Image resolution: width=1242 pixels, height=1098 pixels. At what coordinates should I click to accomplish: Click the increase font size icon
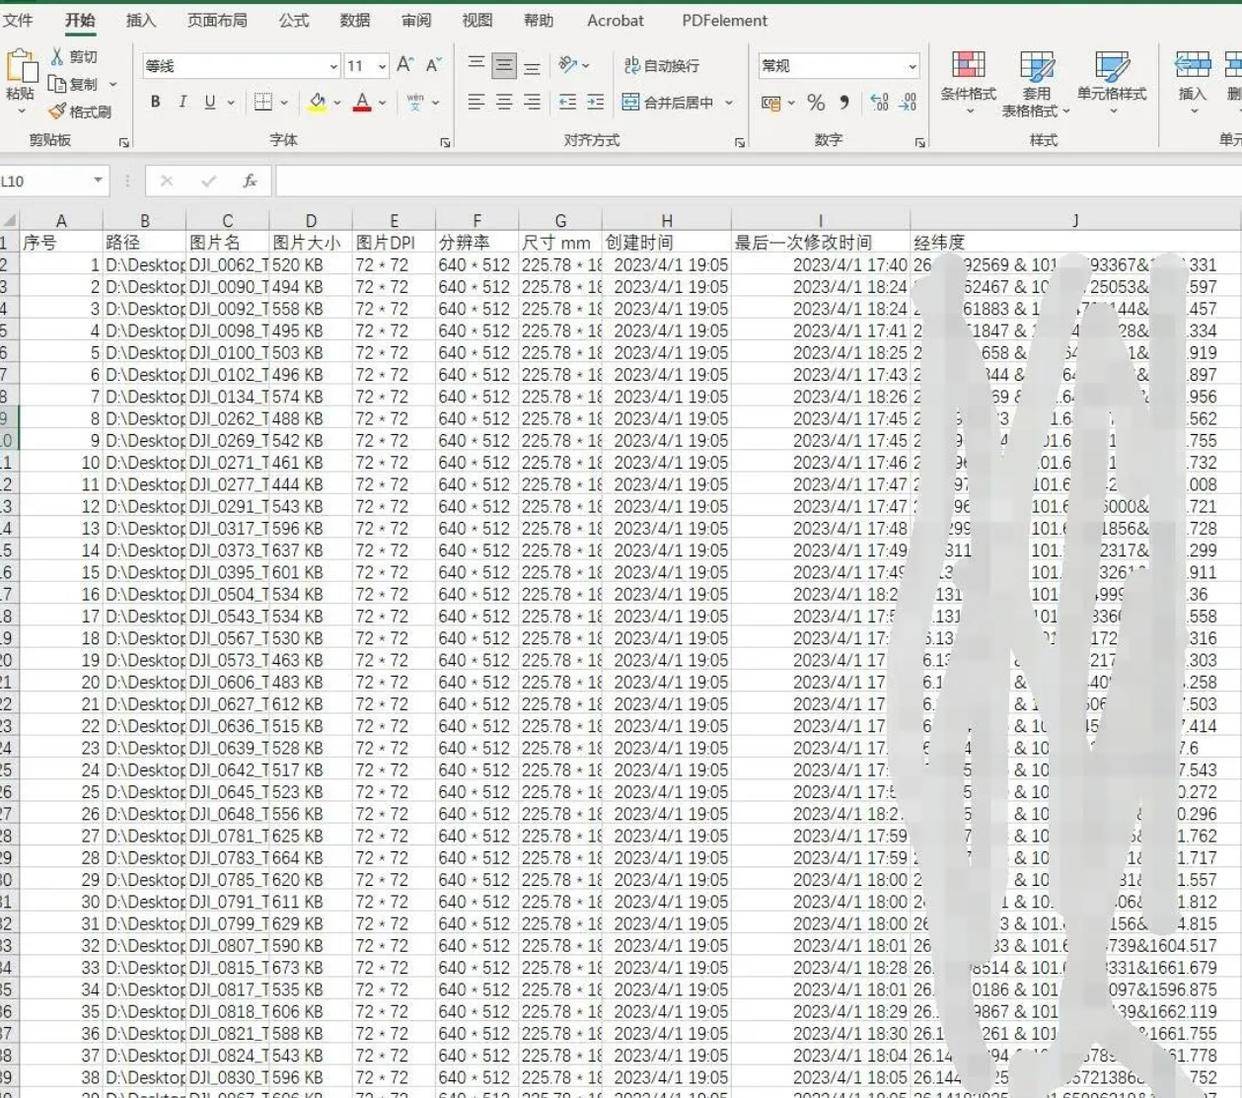(405, 65)
